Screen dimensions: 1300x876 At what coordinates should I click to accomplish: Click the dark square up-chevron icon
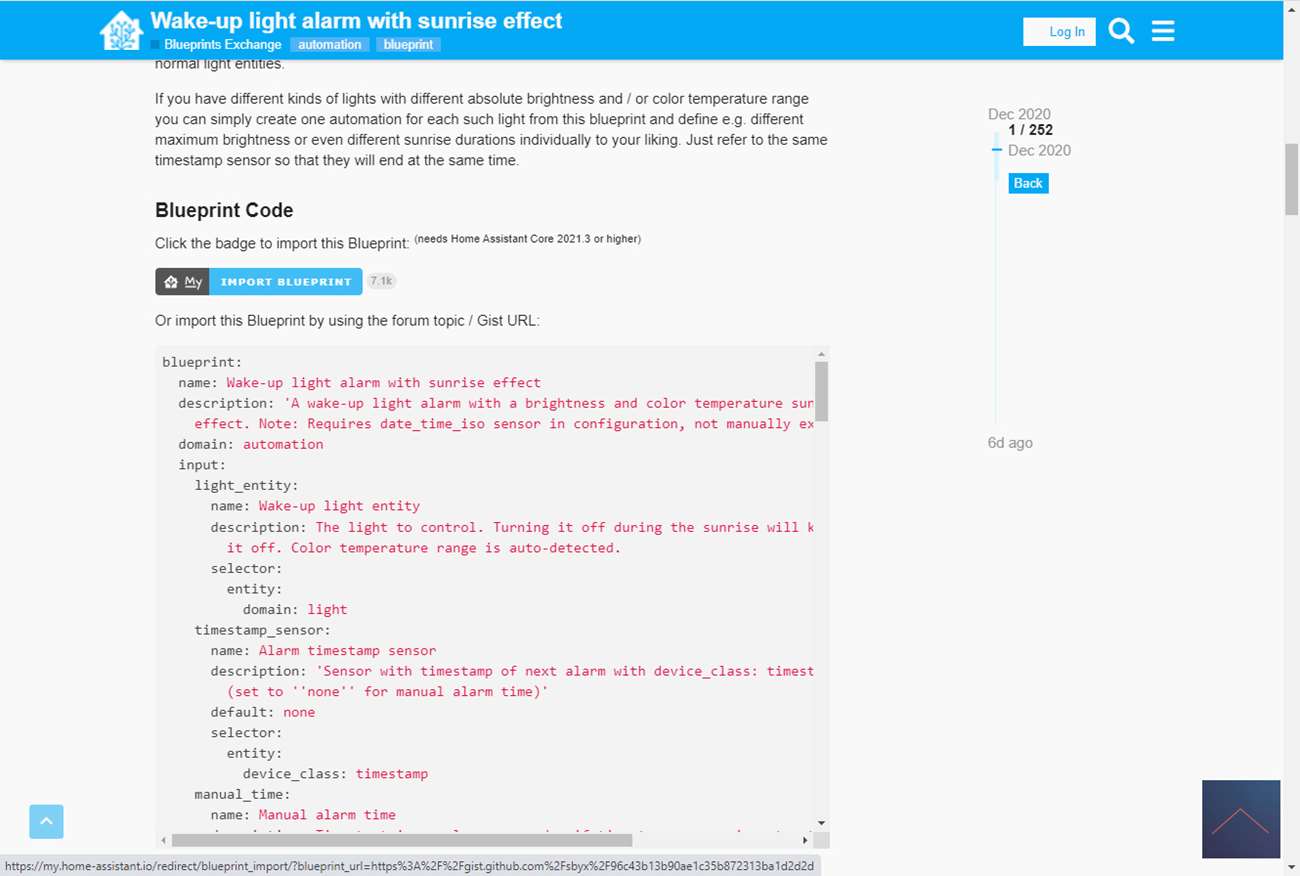point(1240,819)
